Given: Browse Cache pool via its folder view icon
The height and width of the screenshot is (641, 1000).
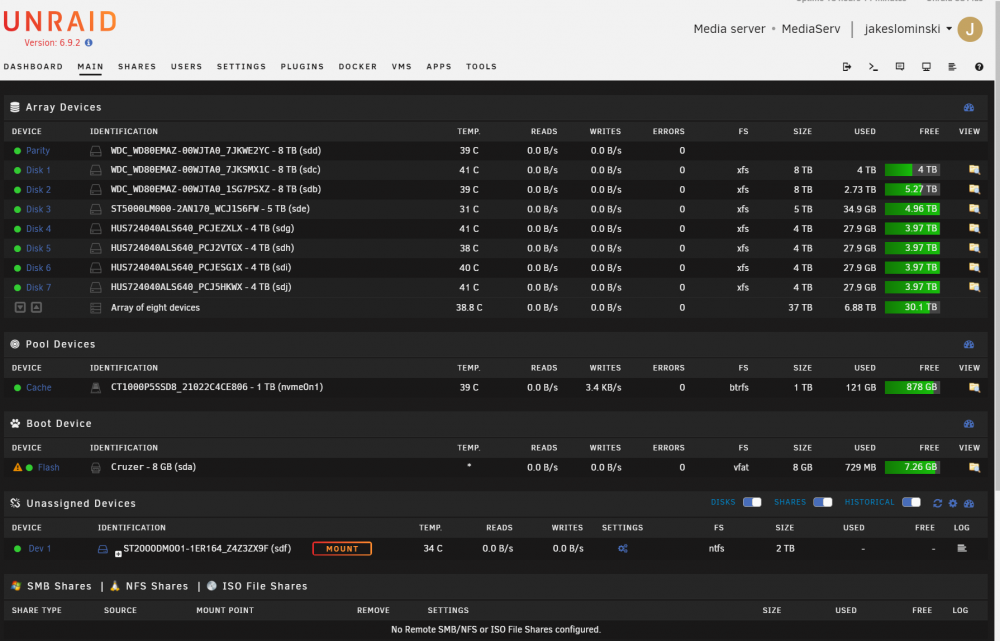Looking at the screenshot, I should pos(974,387).
